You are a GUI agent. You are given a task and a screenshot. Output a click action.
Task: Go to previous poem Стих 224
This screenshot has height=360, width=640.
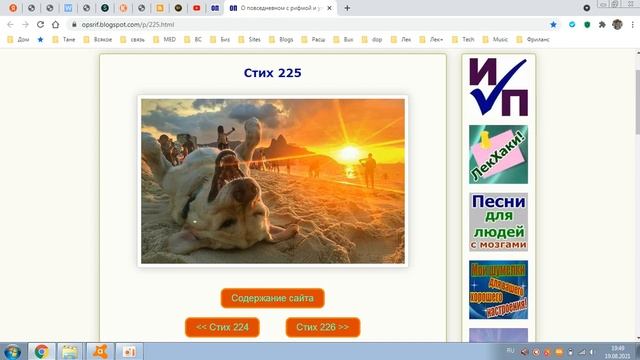point(222,327)
